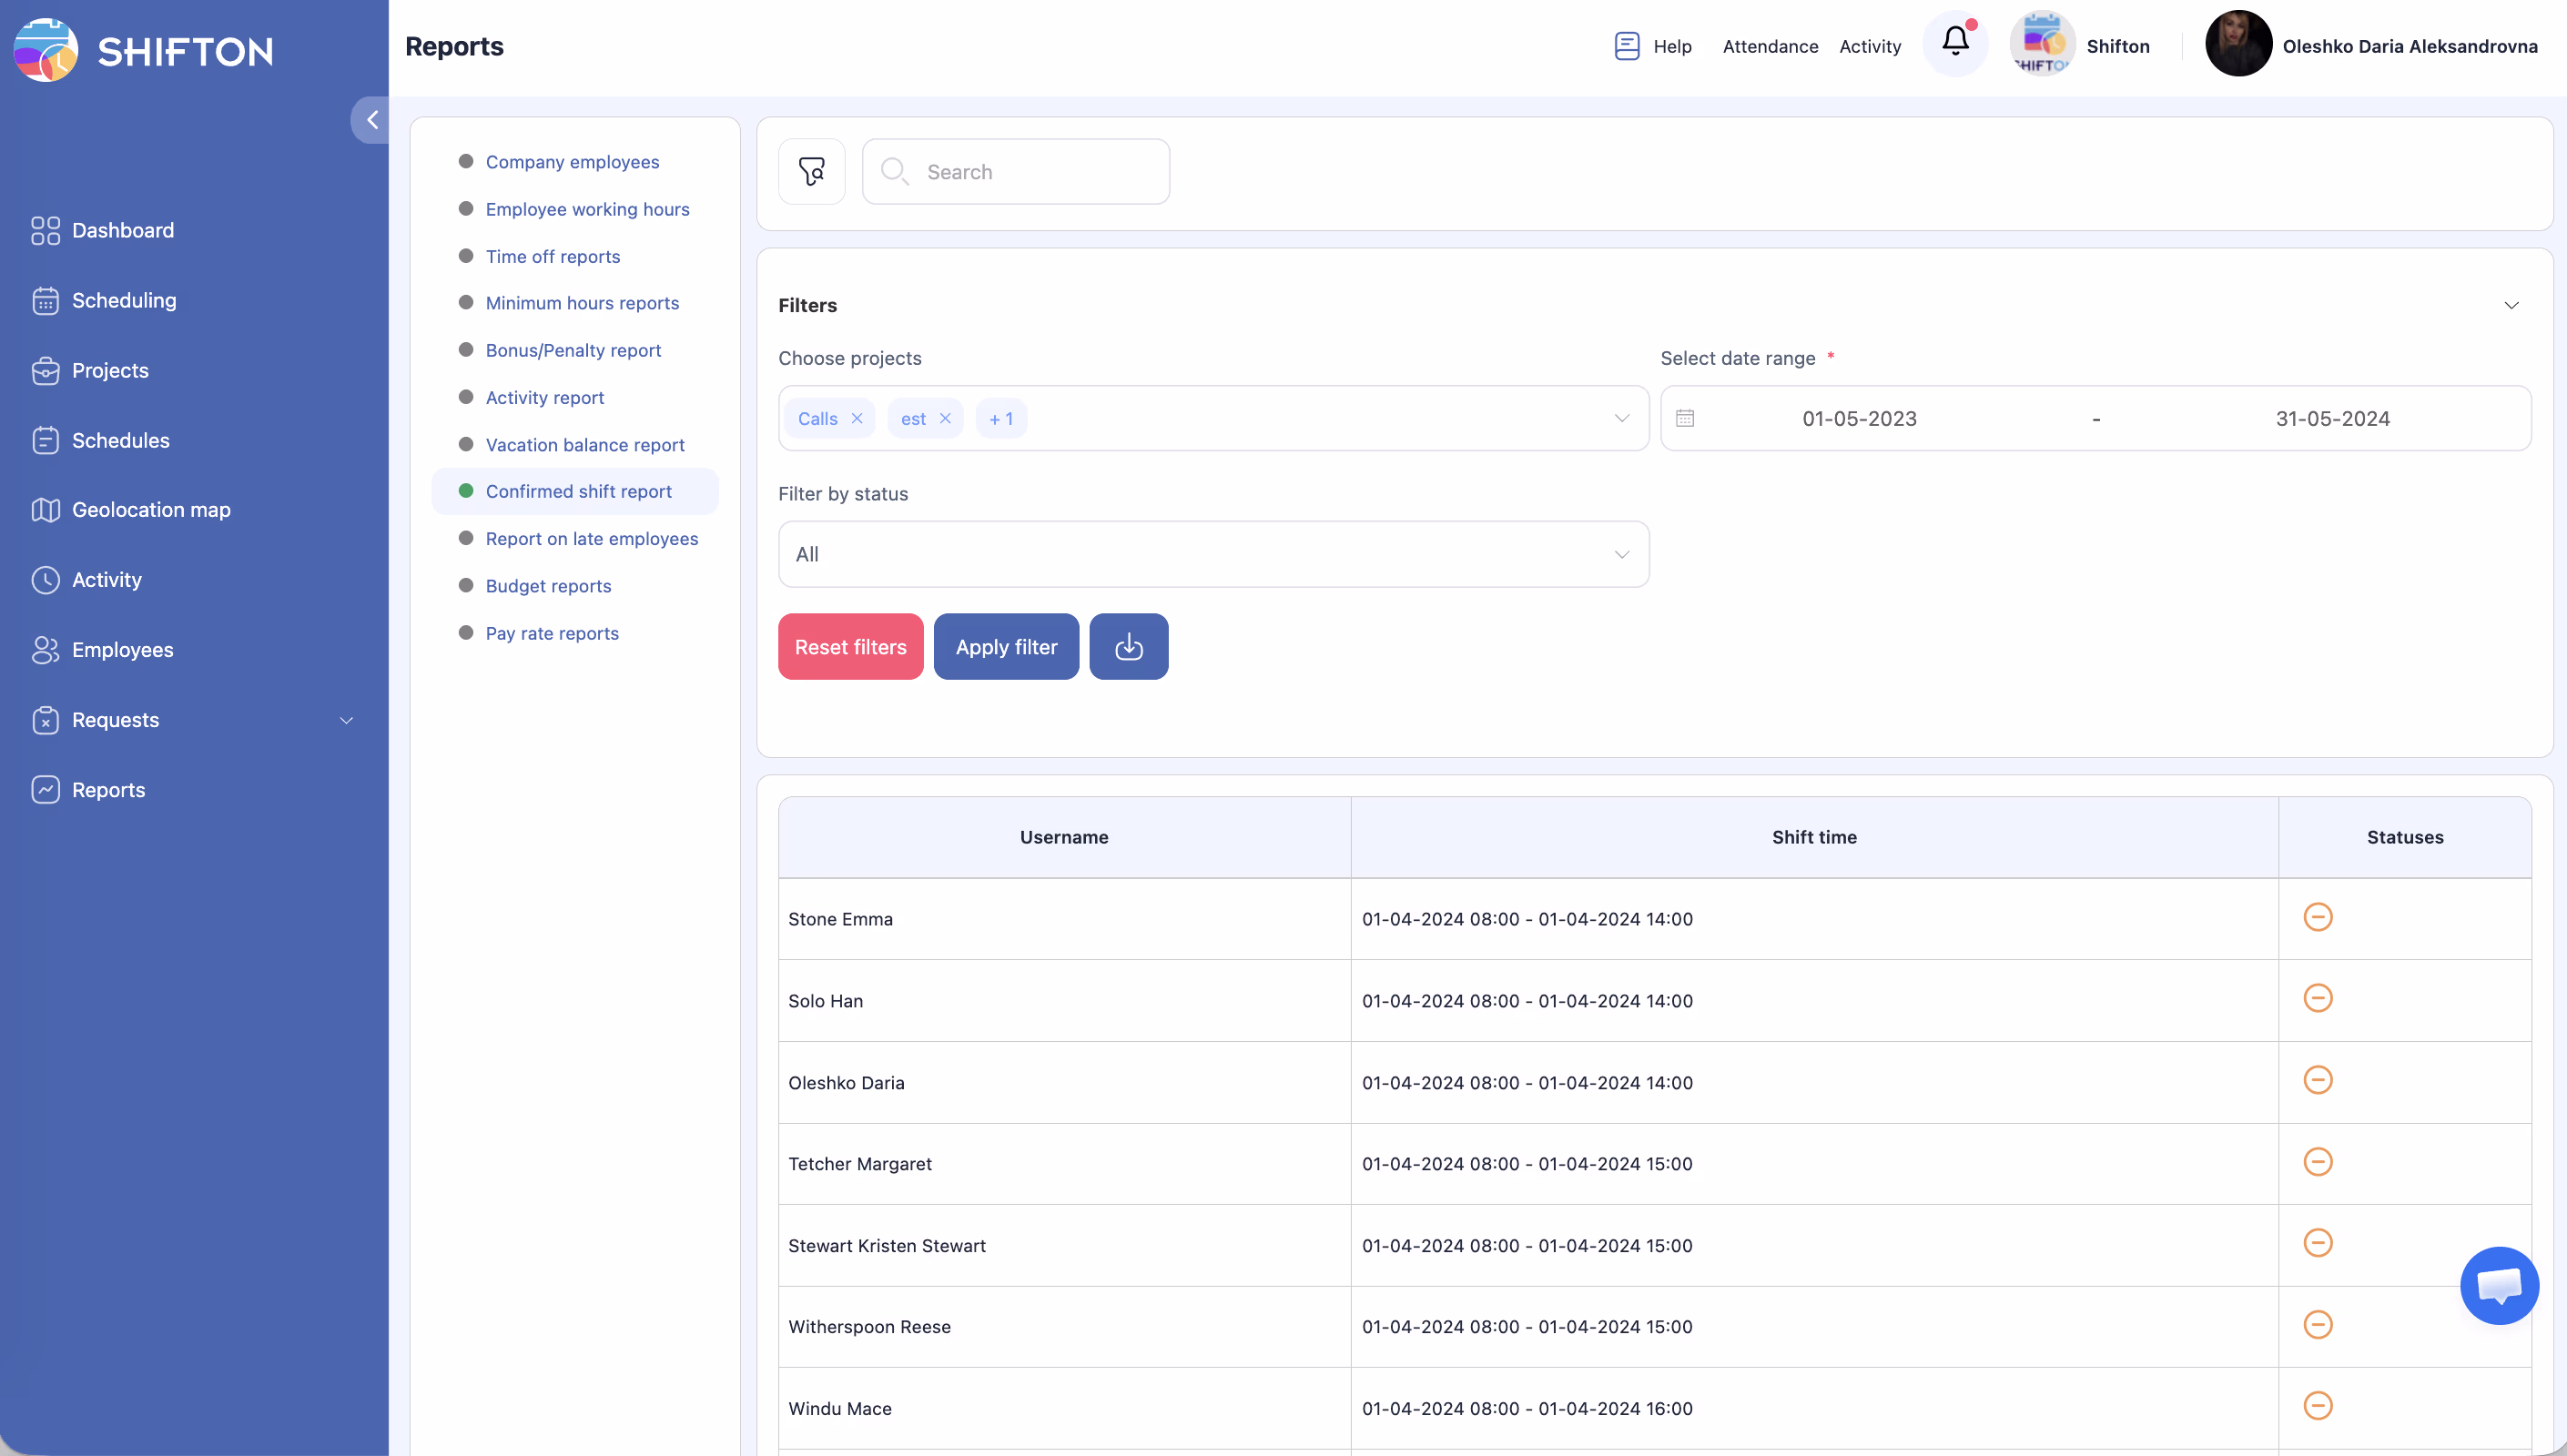This screenshot has height=1456, width=2567.
Task: Click the Reset filters button
Action: (850, 647)
